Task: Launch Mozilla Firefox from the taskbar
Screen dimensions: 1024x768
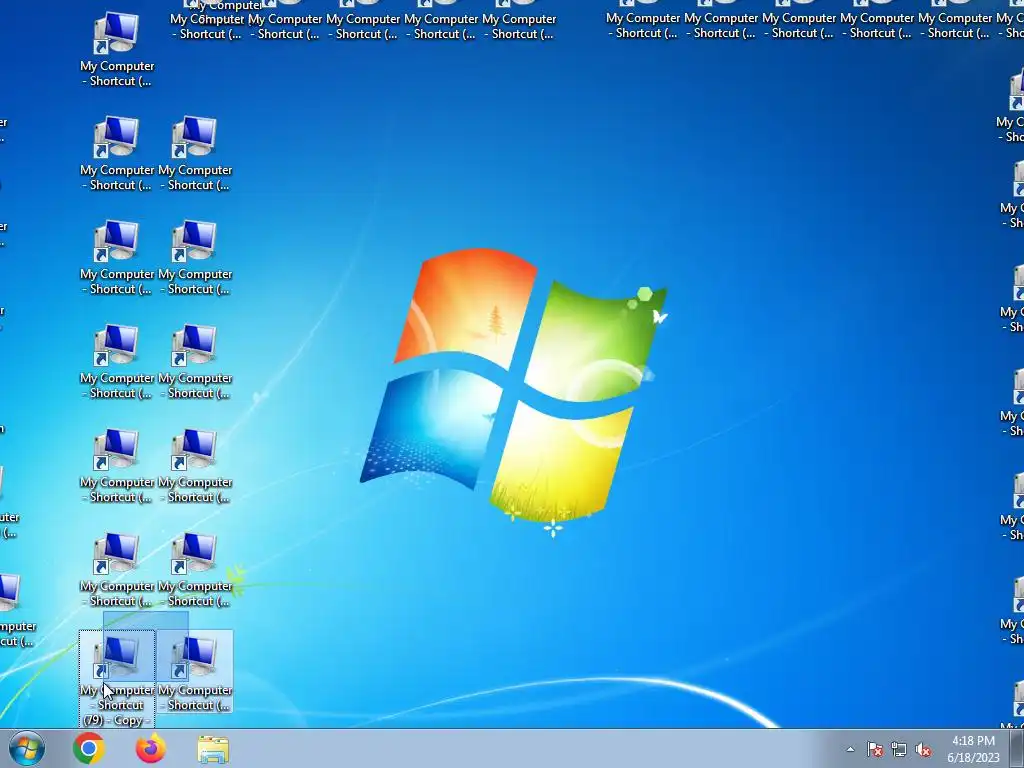Action: [x=151, y=748]
